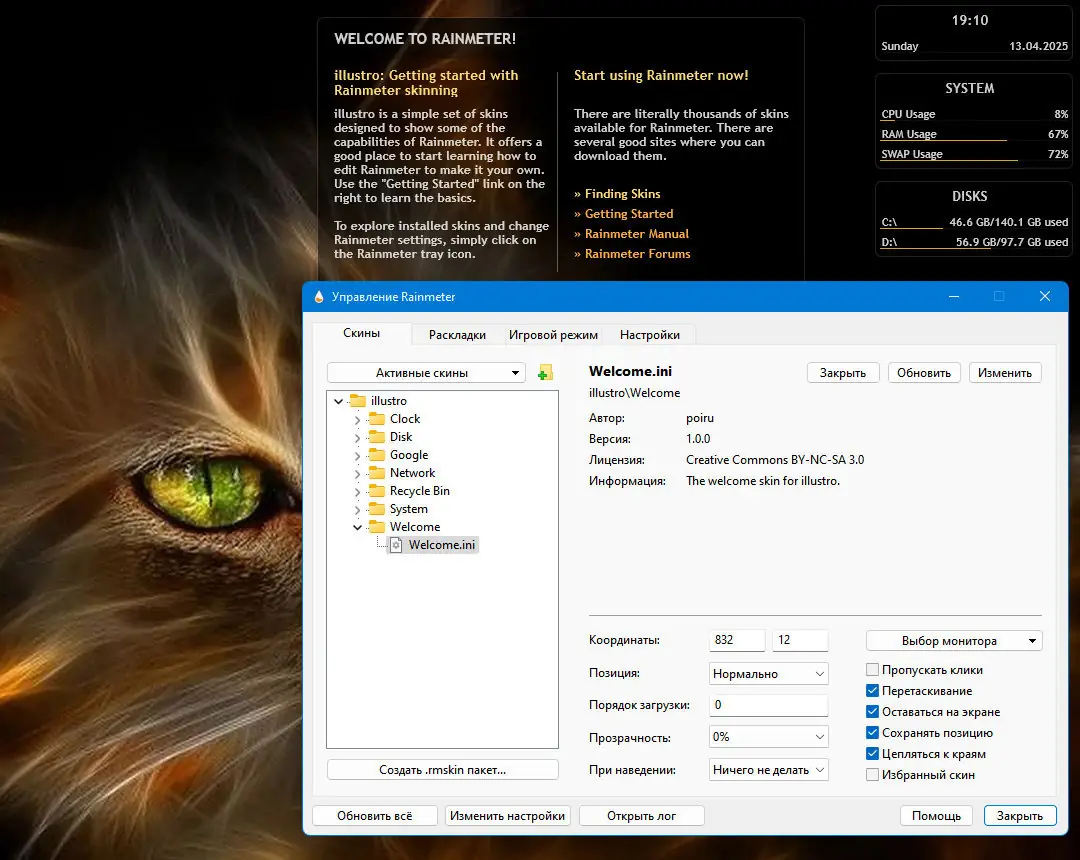Open the Прозрачность percentage dropdown
Screen dimensions: 1080x860
click(x=768, y=737)
